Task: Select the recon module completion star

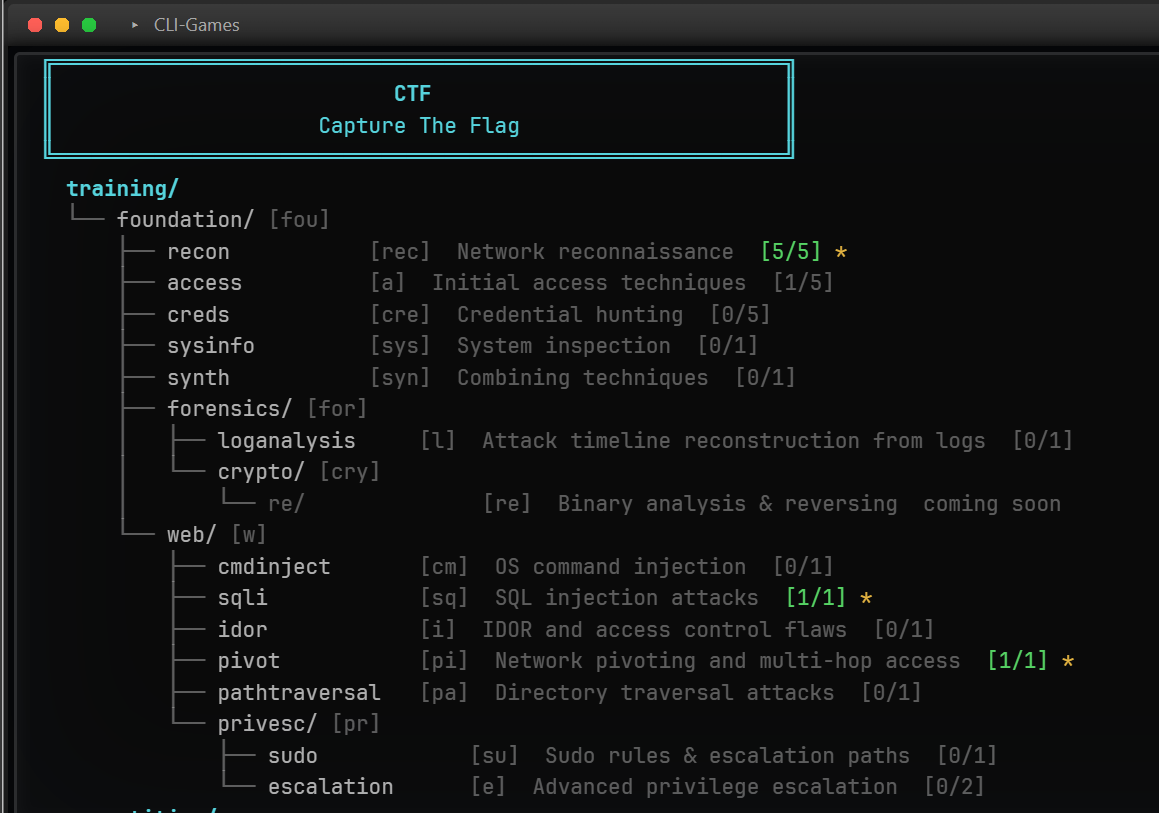Action: [840, 252]
